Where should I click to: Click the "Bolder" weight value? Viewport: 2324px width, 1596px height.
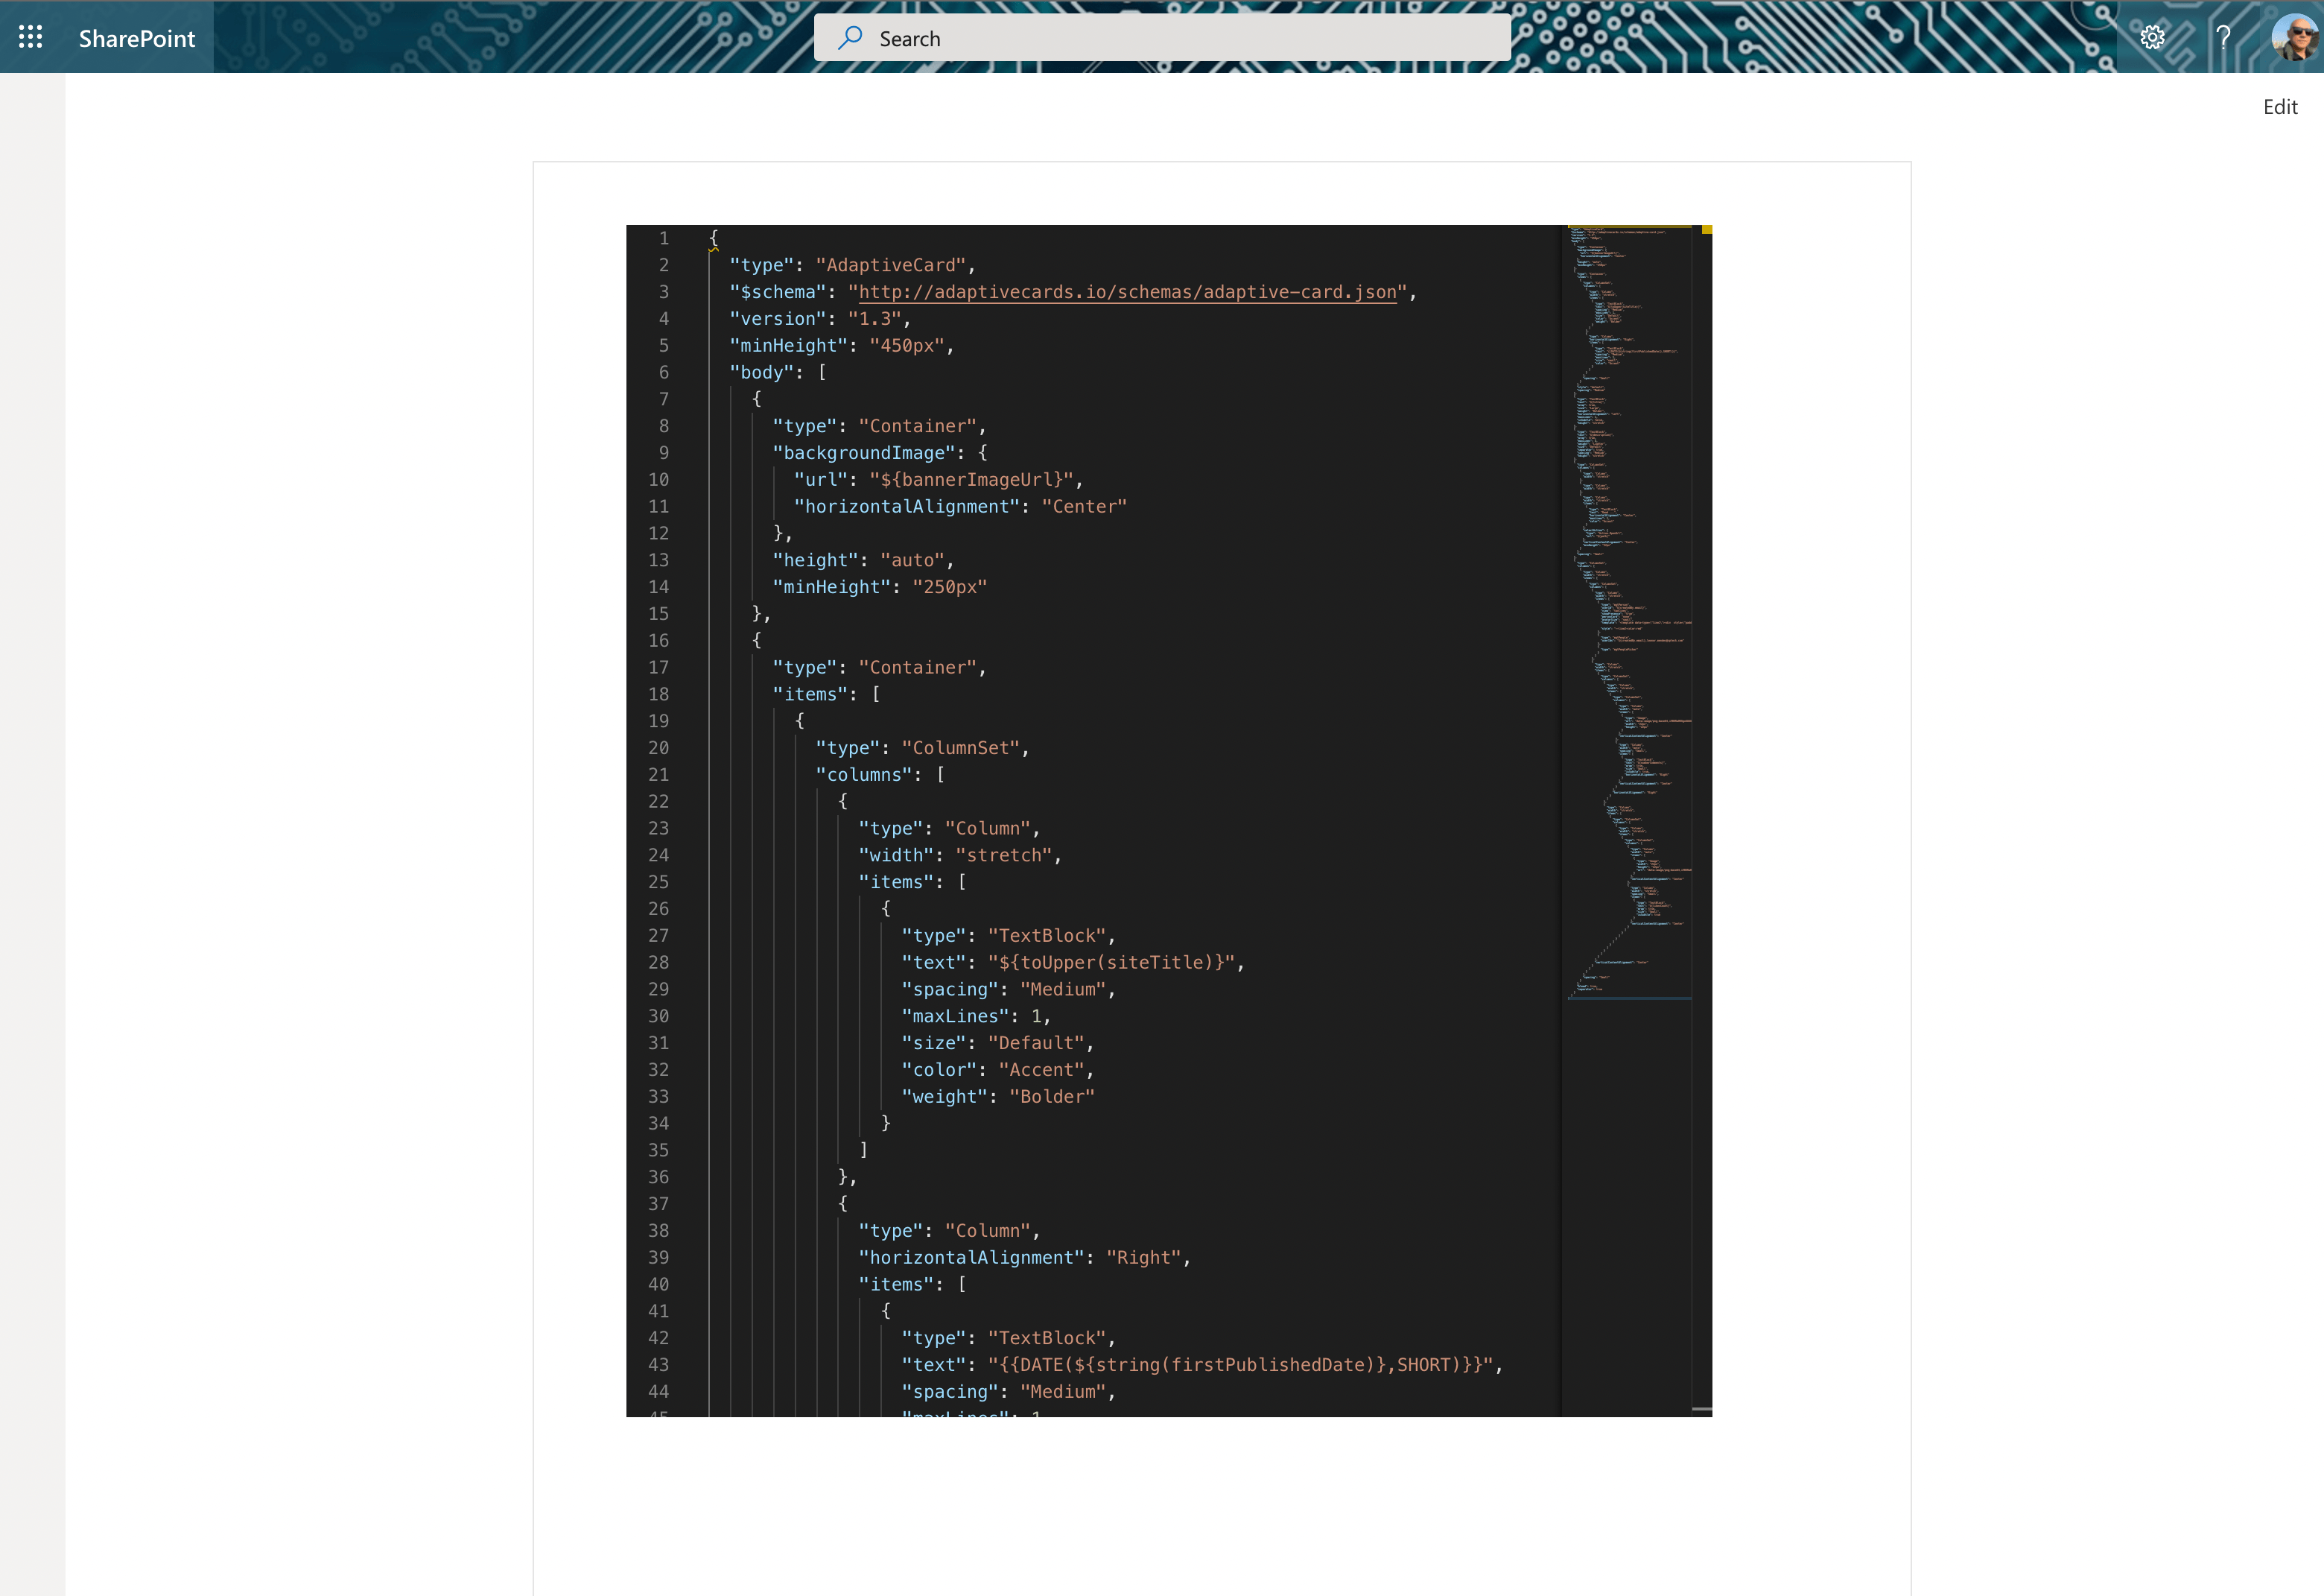[x=1051, y=1097]
